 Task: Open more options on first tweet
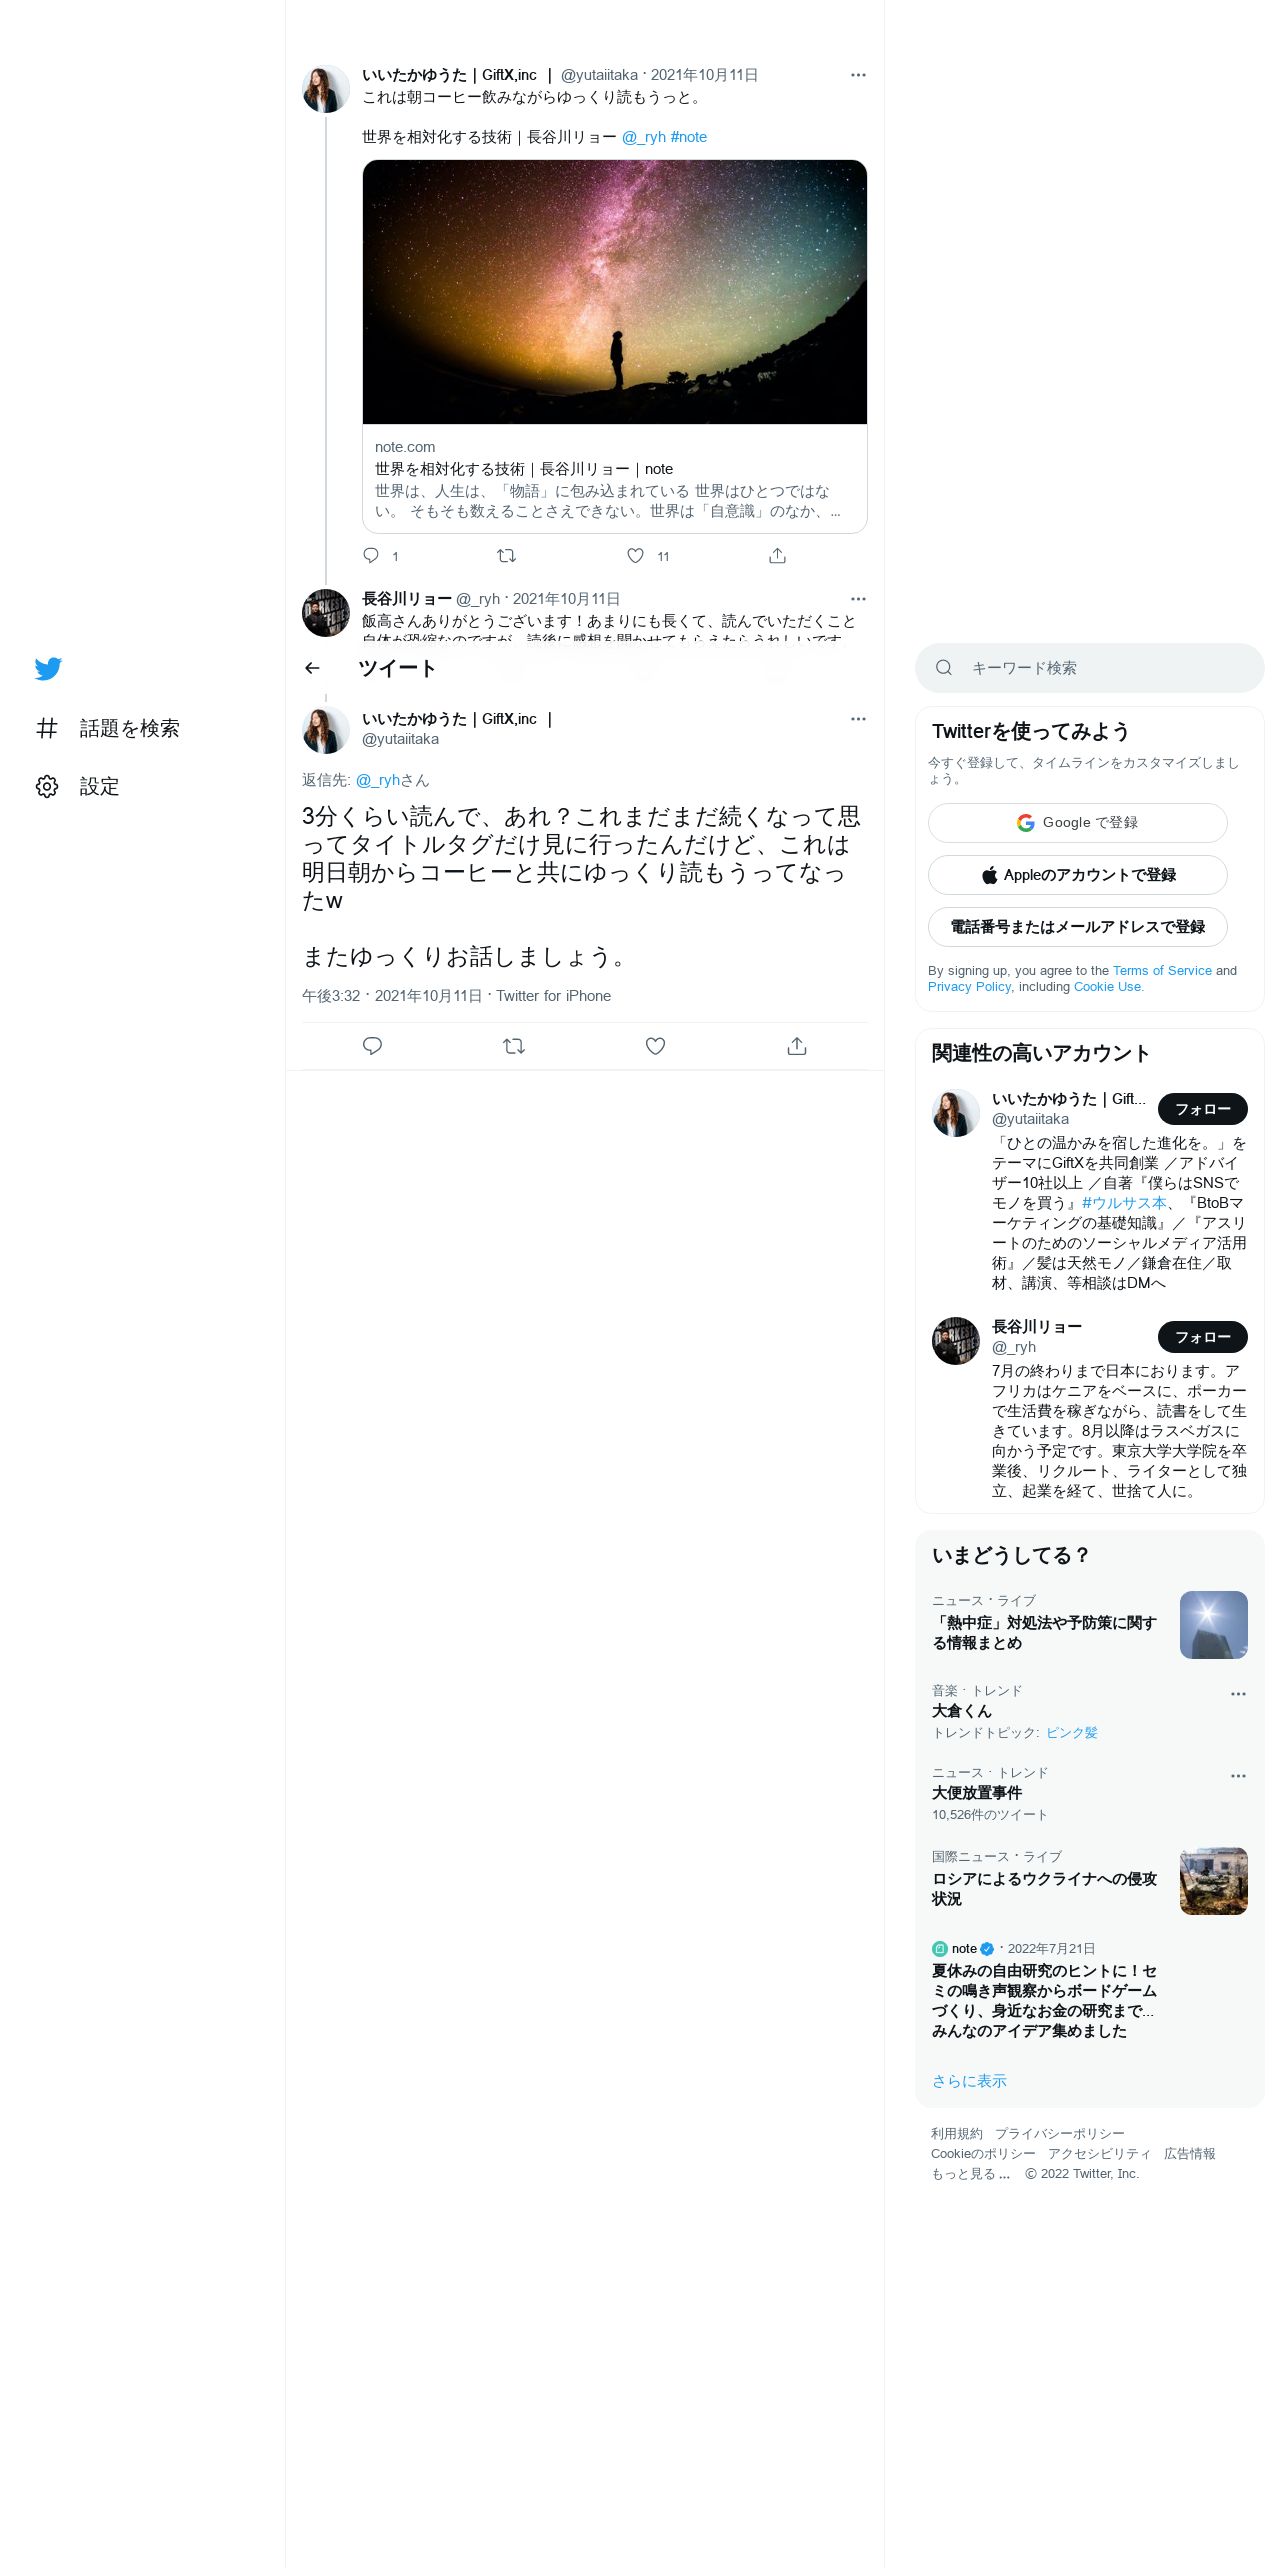click(x=858, y=75)
